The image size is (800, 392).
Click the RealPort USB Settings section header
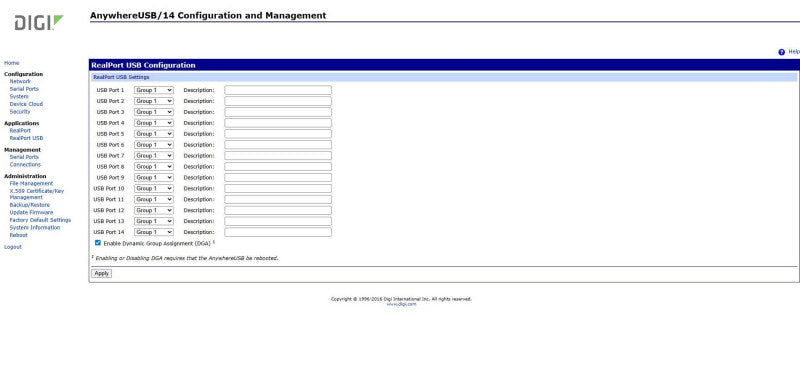click(x=444, y=77)
